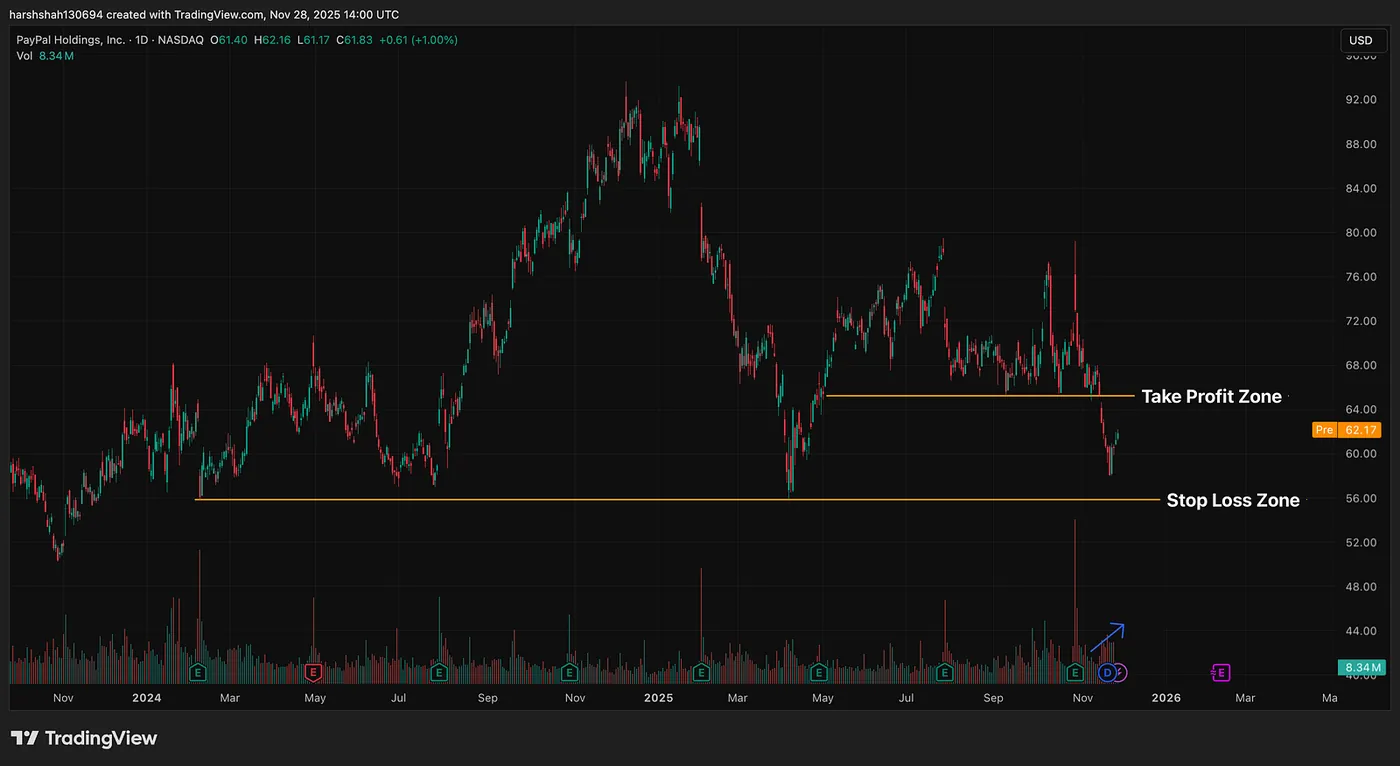The image size is (1400, 766).
Task: Click the red earnings marker near May 2024
Action: click(x=313, y=673)
